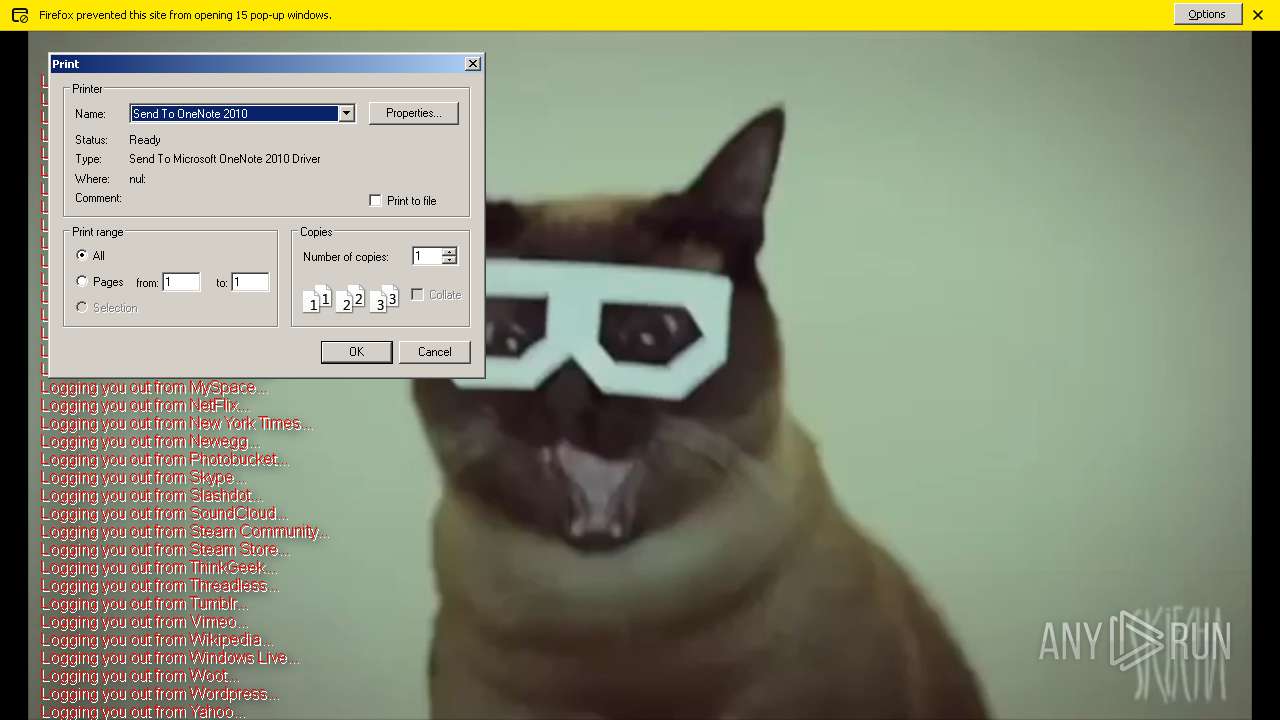This screenshot has height=720, width=1280.
Task: Click the Number of copies field
Action: [427, 257]
